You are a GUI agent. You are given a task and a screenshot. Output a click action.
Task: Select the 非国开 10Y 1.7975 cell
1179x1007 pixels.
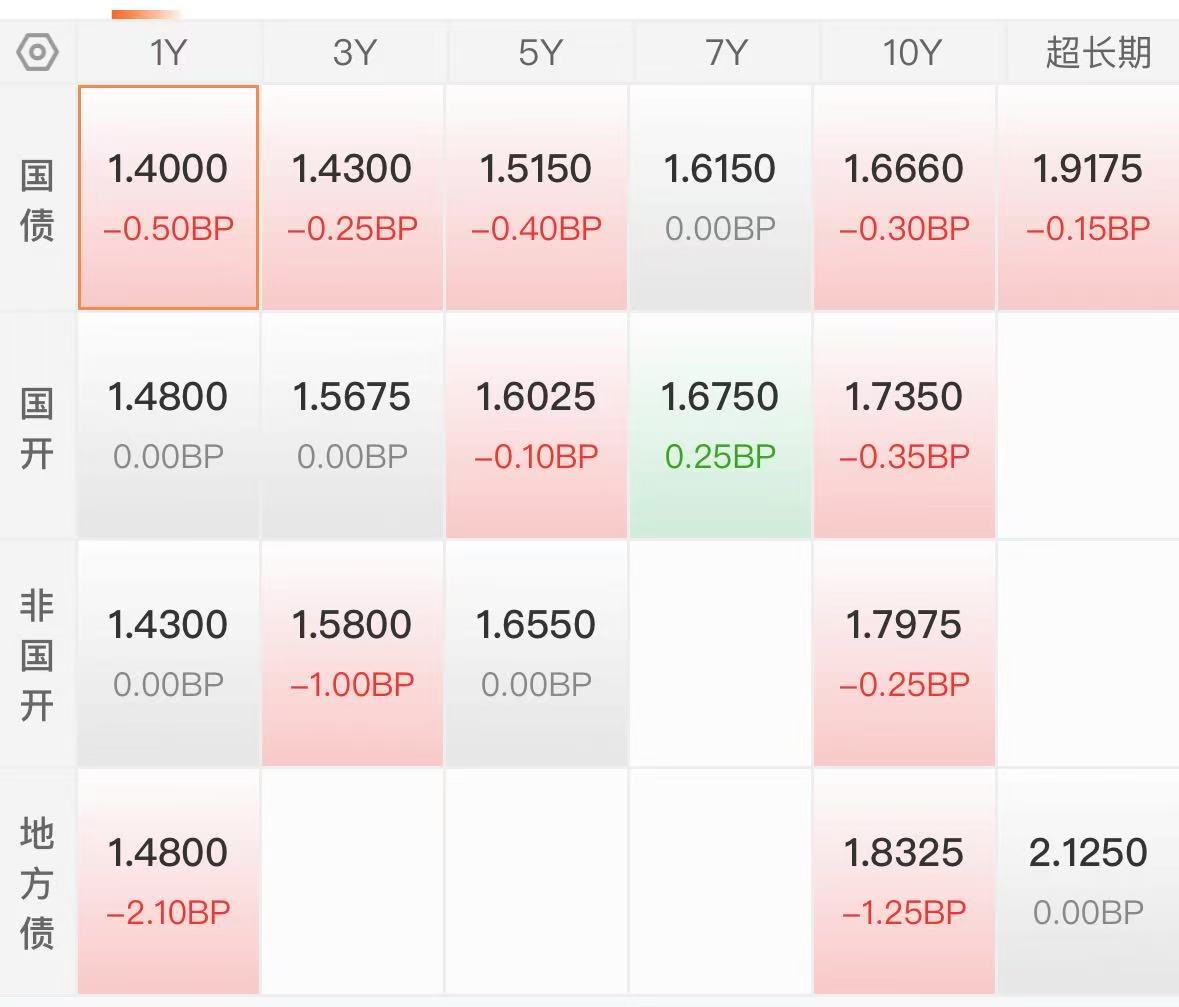pyautogui.click(x=904, y=654)
